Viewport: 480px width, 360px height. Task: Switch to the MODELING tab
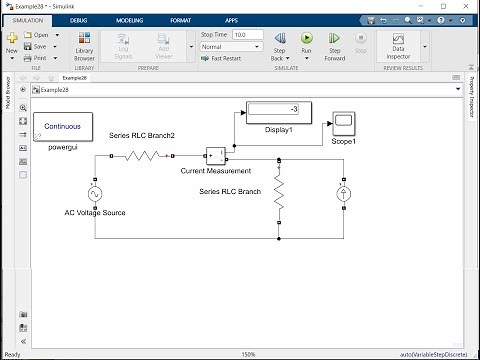click(129, 20)
